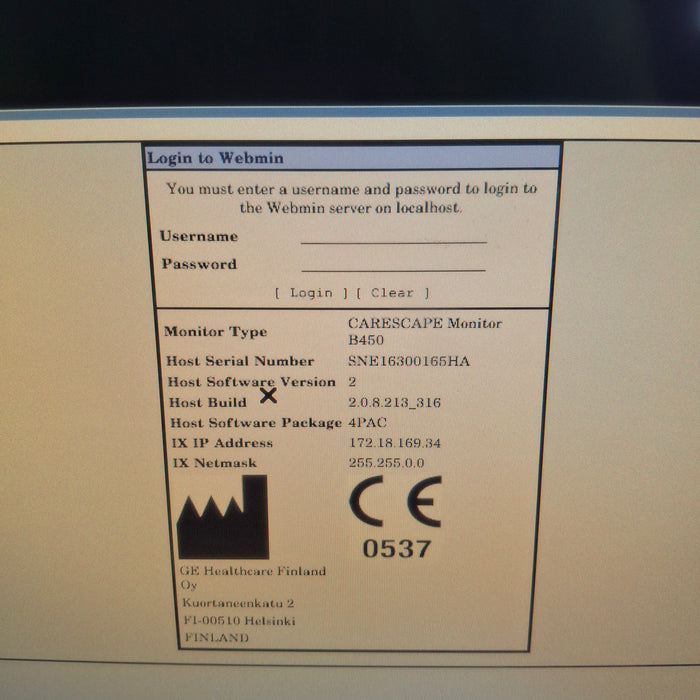
Task: Click the GE Healthcare Finland Oy text
Action: 253,577
